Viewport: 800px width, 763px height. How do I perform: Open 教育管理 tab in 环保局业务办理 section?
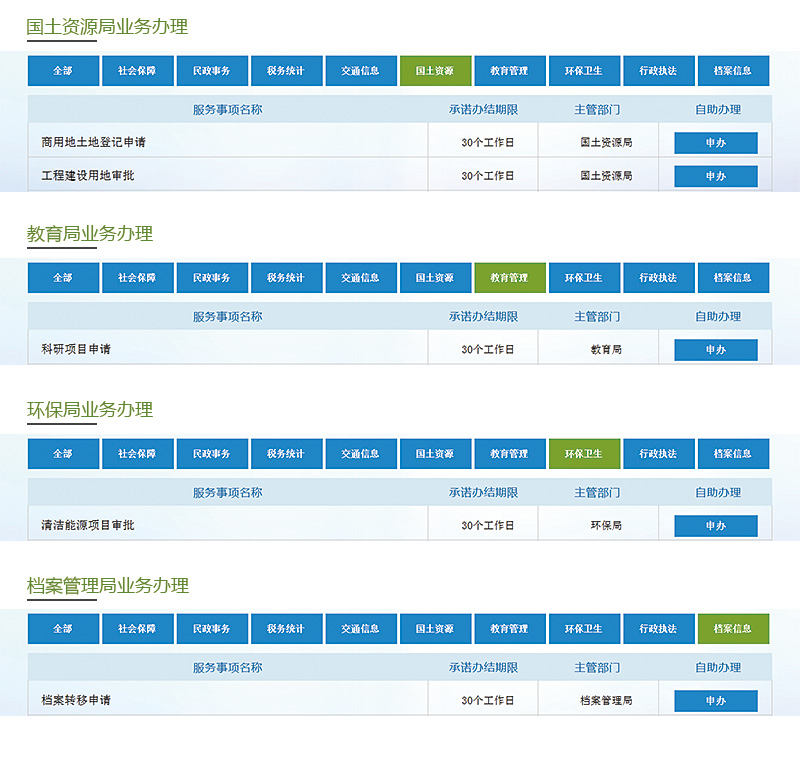point(510,454)
